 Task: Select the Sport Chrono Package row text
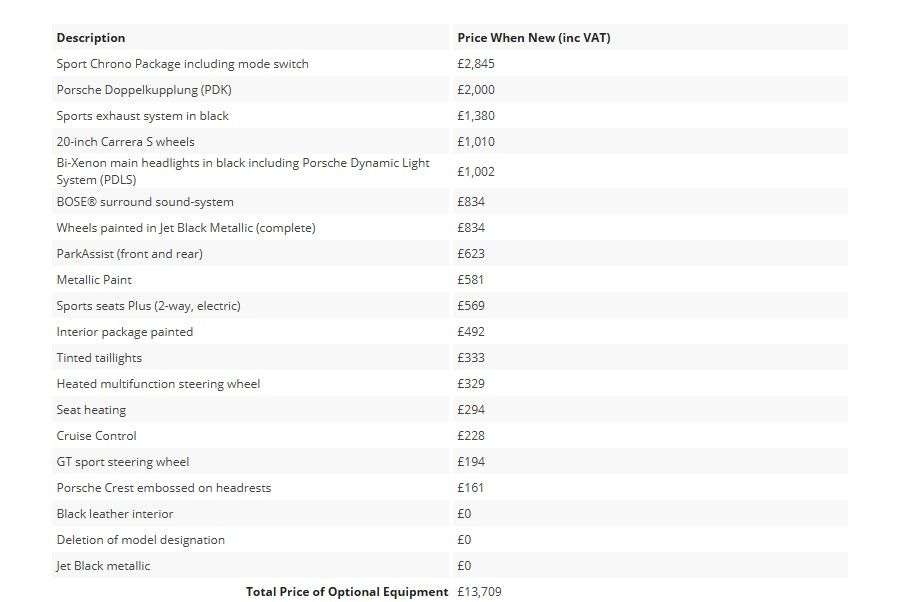(182, 64)
